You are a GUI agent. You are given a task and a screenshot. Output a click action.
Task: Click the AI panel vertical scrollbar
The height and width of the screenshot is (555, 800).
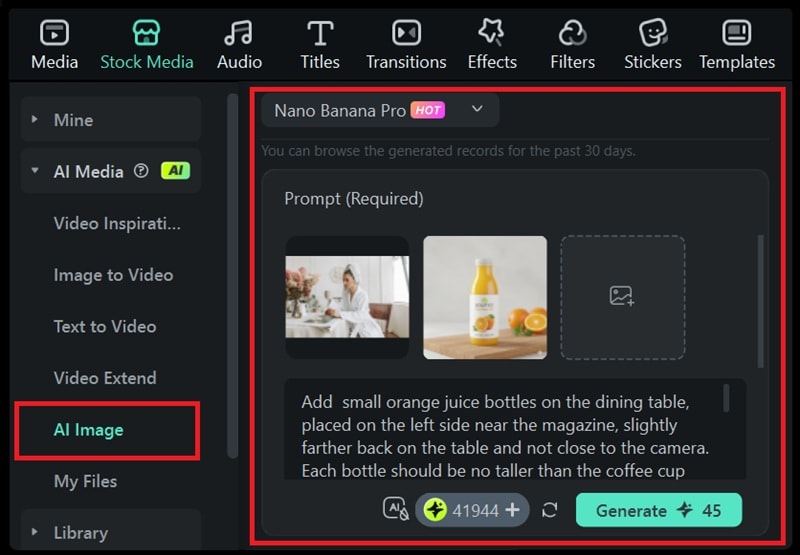point(760,301)
